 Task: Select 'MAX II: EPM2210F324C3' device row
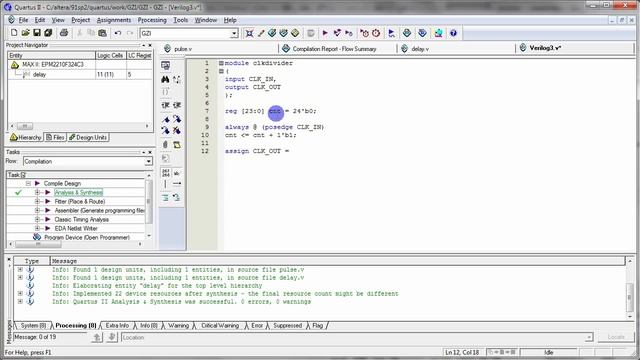[x=80, y=64]
